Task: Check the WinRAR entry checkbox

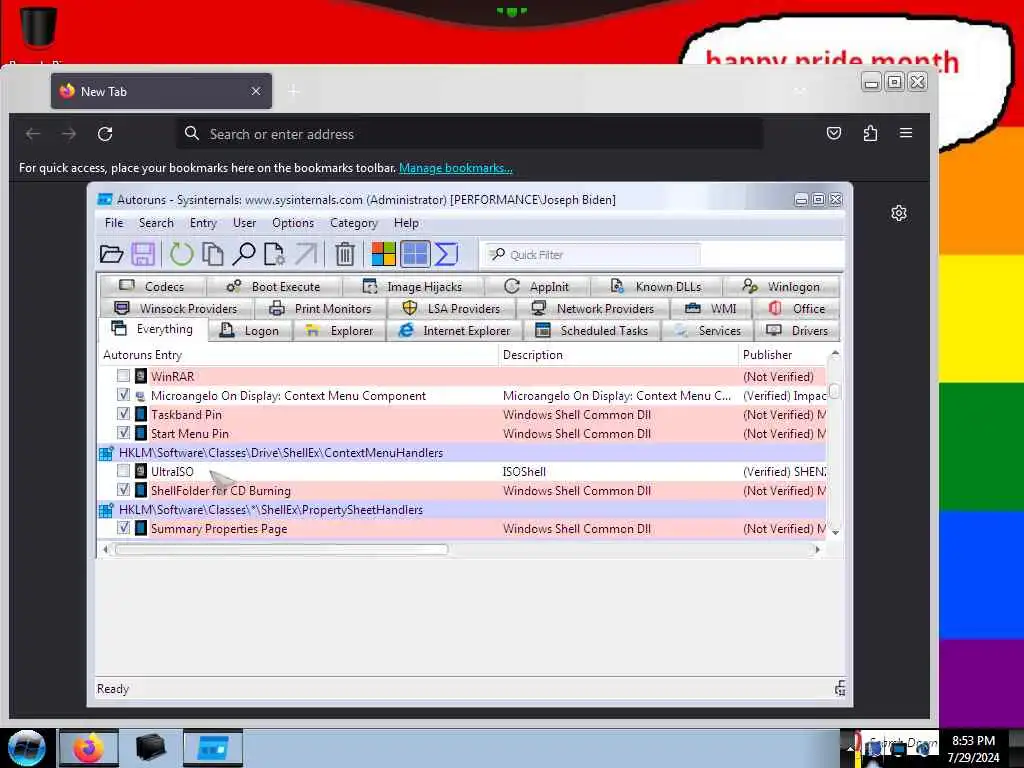Action: coord(123,376)
